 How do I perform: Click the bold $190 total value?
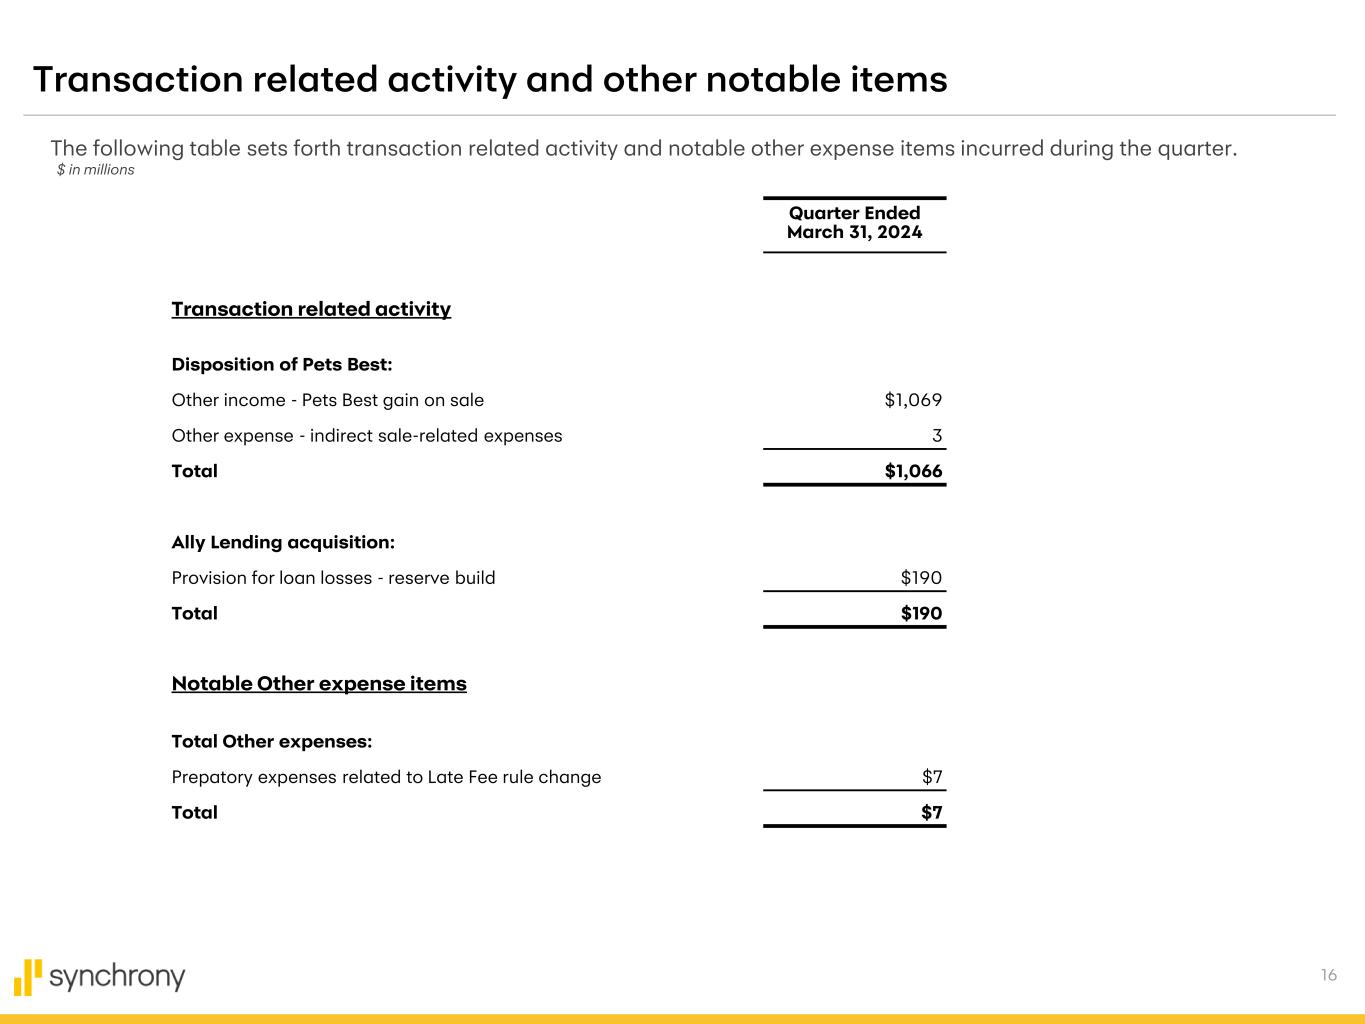[921, 613]
